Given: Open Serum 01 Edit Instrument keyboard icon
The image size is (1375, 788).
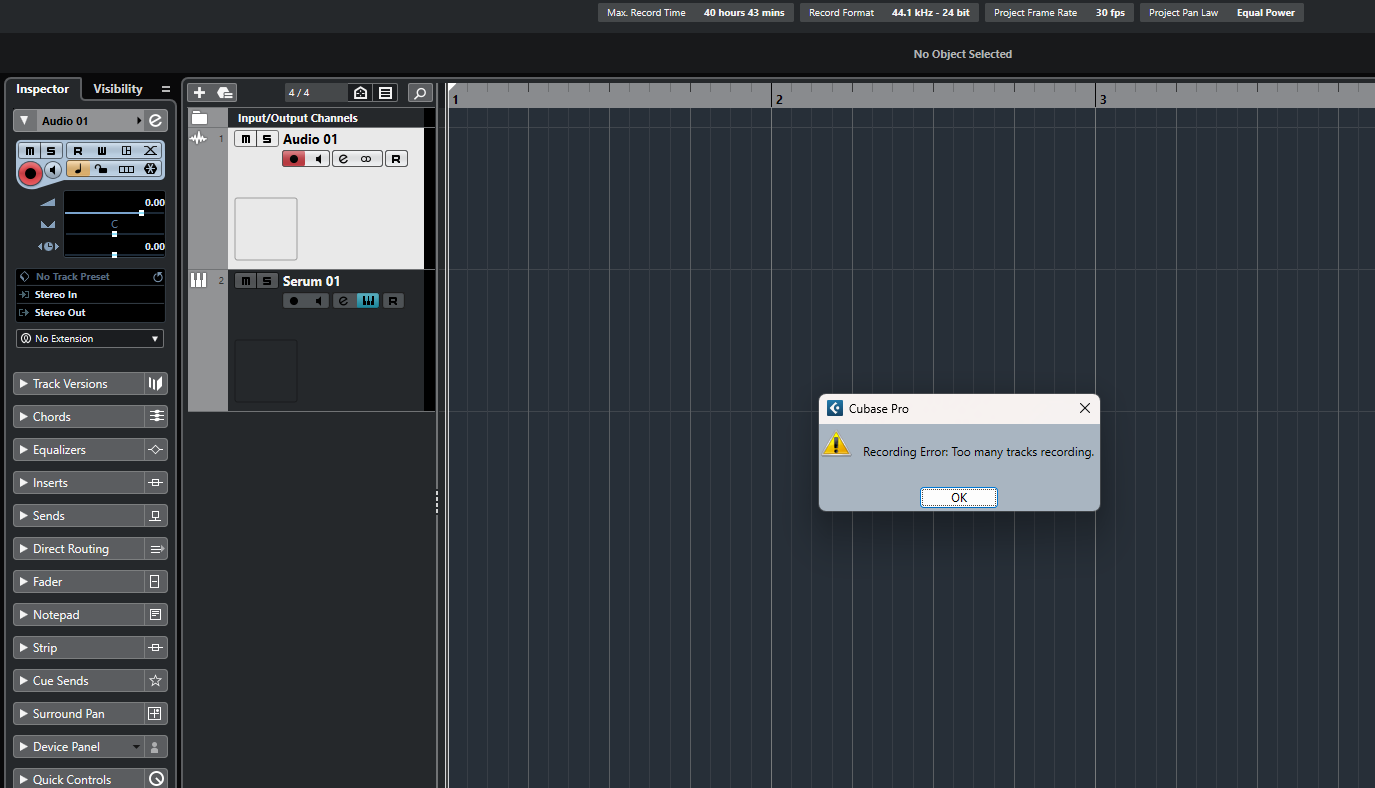Looking at the screenshot, I should coord(368,301).
